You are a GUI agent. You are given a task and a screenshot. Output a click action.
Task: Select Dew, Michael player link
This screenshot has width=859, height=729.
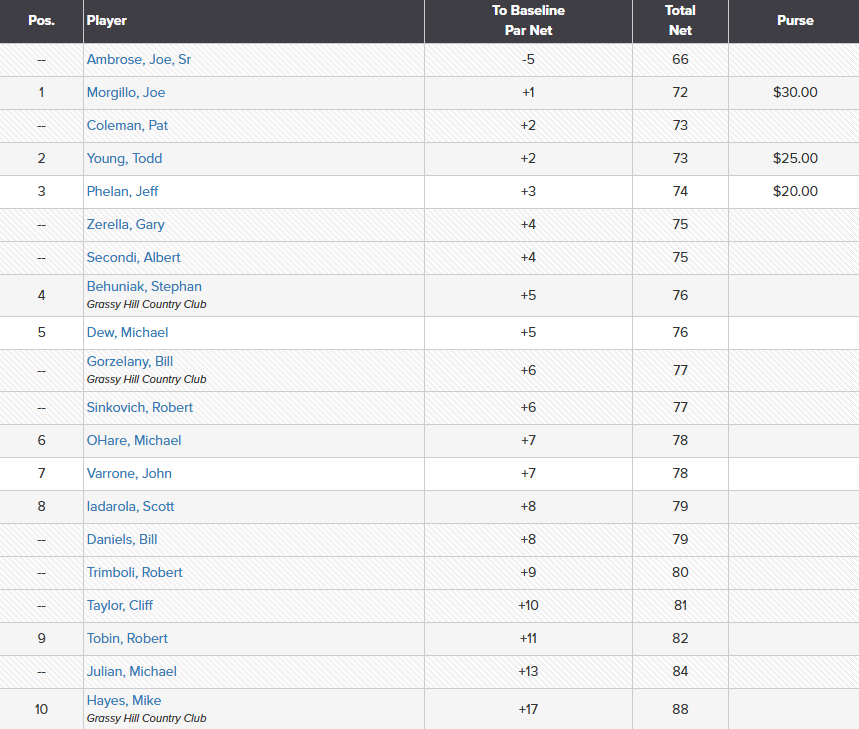point(127,332)
